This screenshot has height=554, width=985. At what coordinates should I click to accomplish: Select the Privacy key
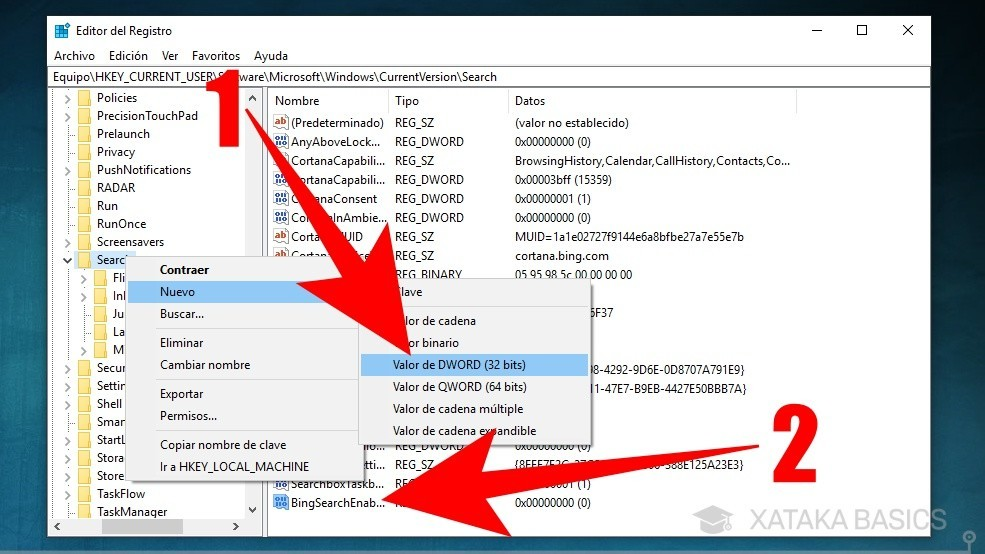point(116,152)
